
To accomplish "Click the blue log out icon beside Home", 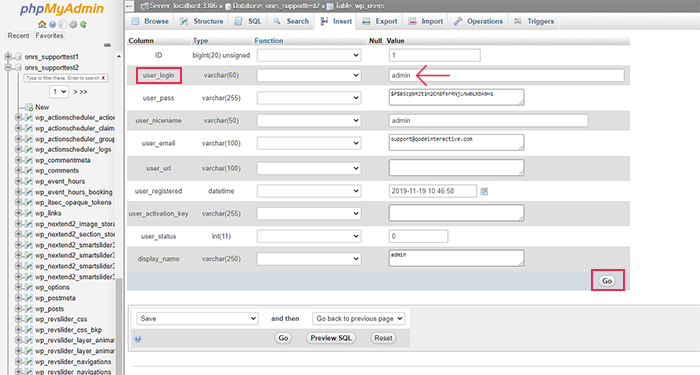I will pos(52,24).
